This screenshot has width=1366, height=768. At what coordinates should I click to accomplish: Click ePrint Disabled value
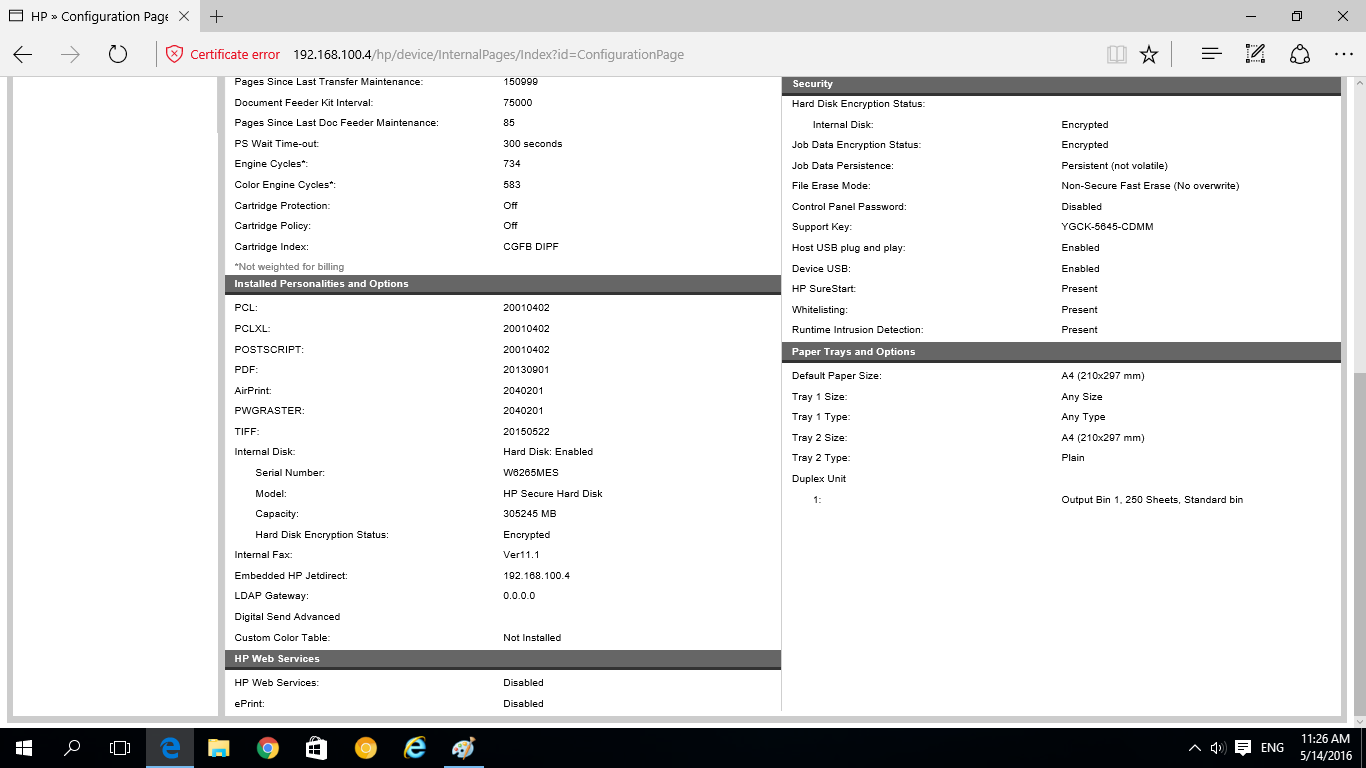523,704
